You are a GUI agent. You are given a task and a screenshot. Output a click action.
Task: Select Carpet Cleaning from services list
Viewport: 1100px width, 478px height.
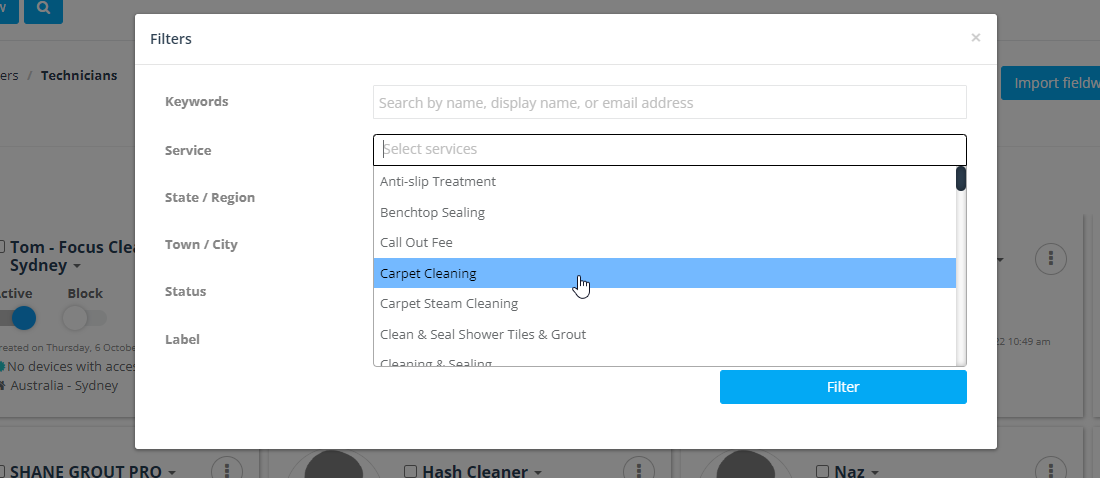point(664,273)
